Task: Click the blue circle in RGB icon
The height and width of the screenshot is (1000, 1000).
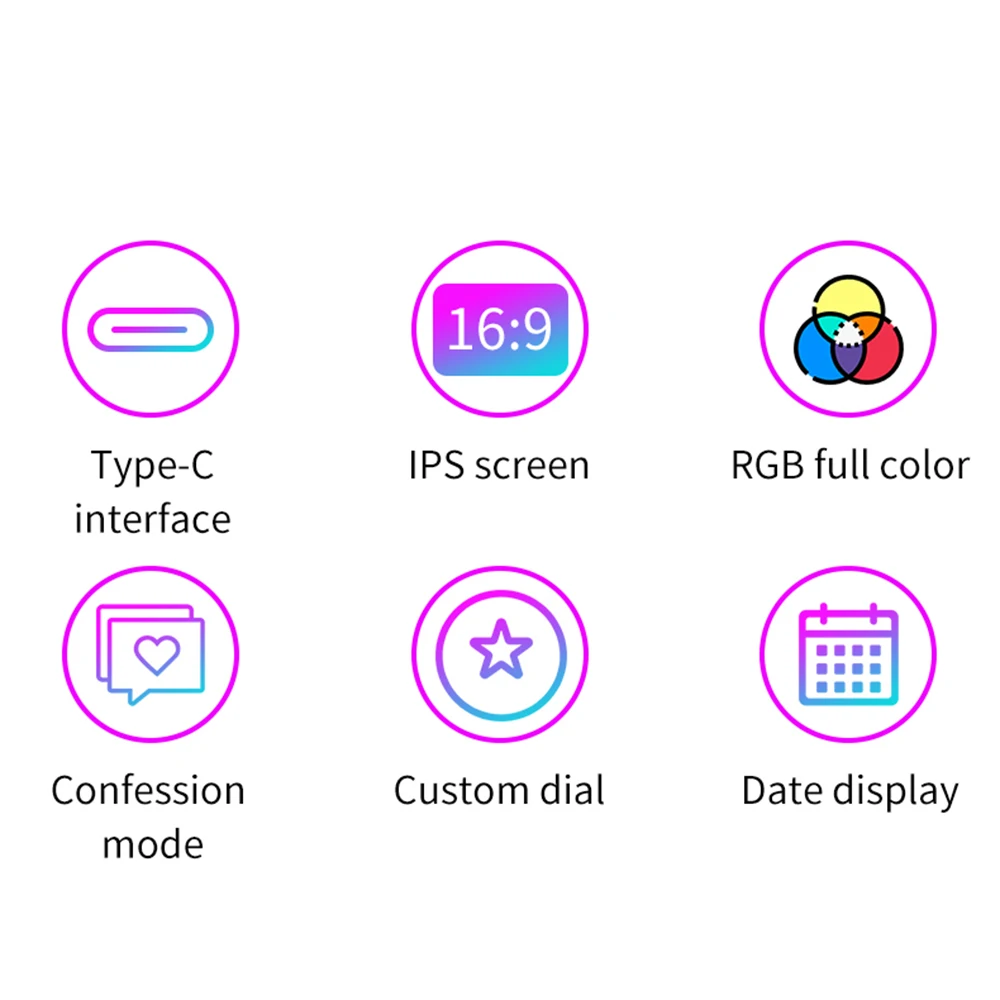Action: click(x=814, y=352)
